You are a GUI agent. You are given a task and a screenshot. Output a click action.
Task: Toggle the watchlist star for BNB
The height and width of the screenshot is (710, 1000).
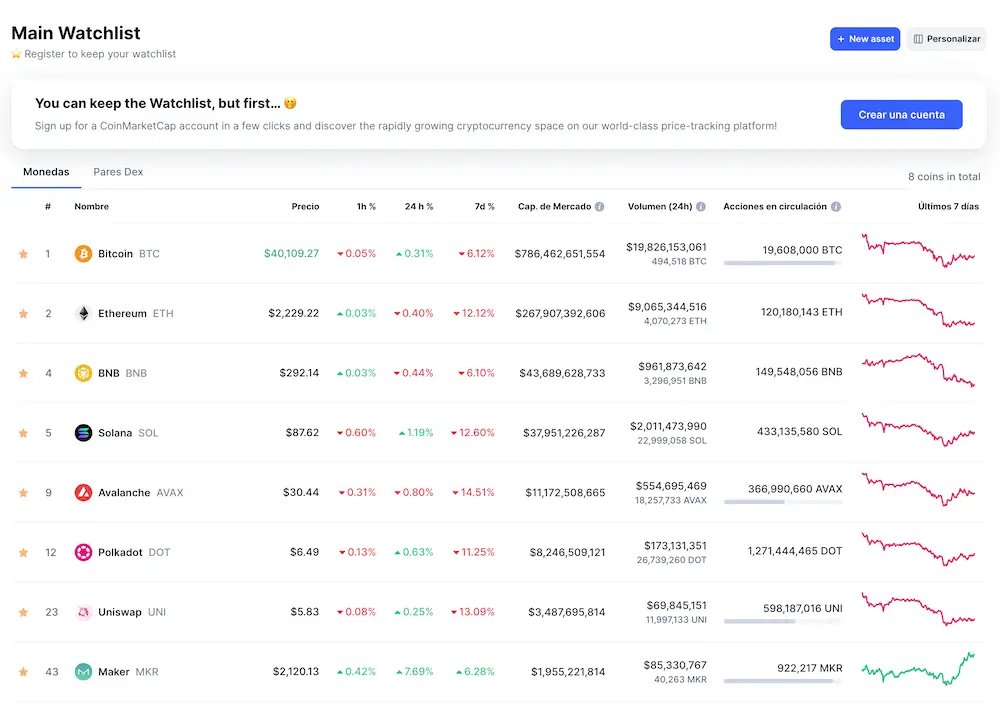tap(23, 373)
